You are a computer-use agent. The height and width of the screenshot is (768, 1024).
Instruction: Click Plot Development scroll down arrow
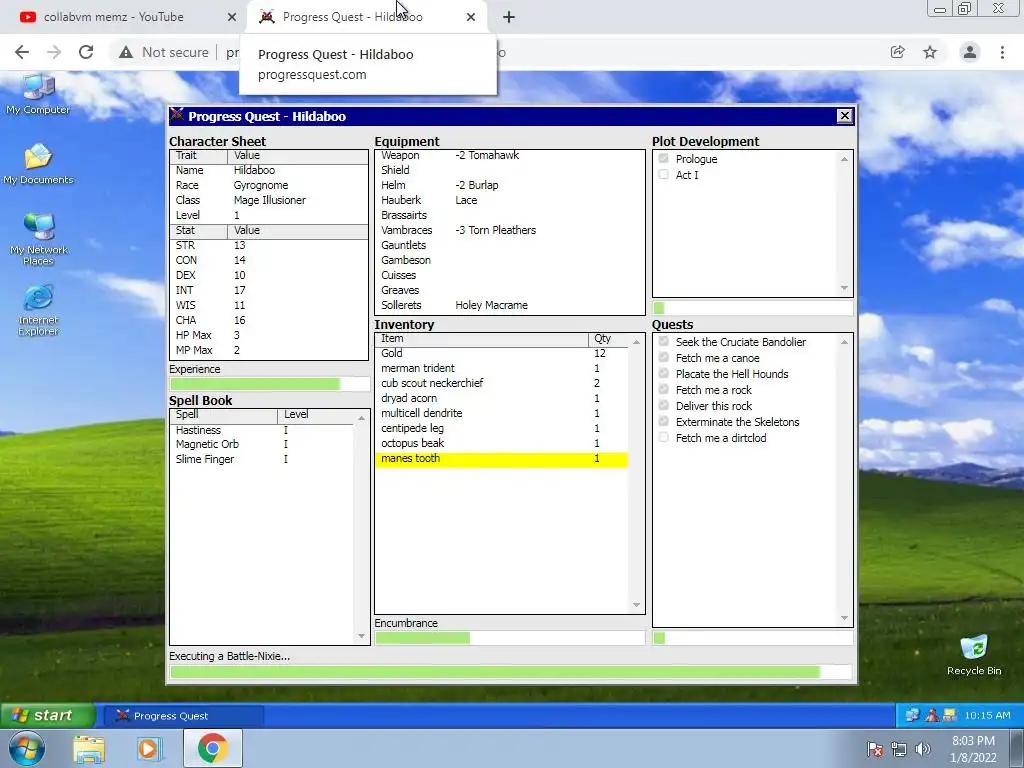[844, 288]
